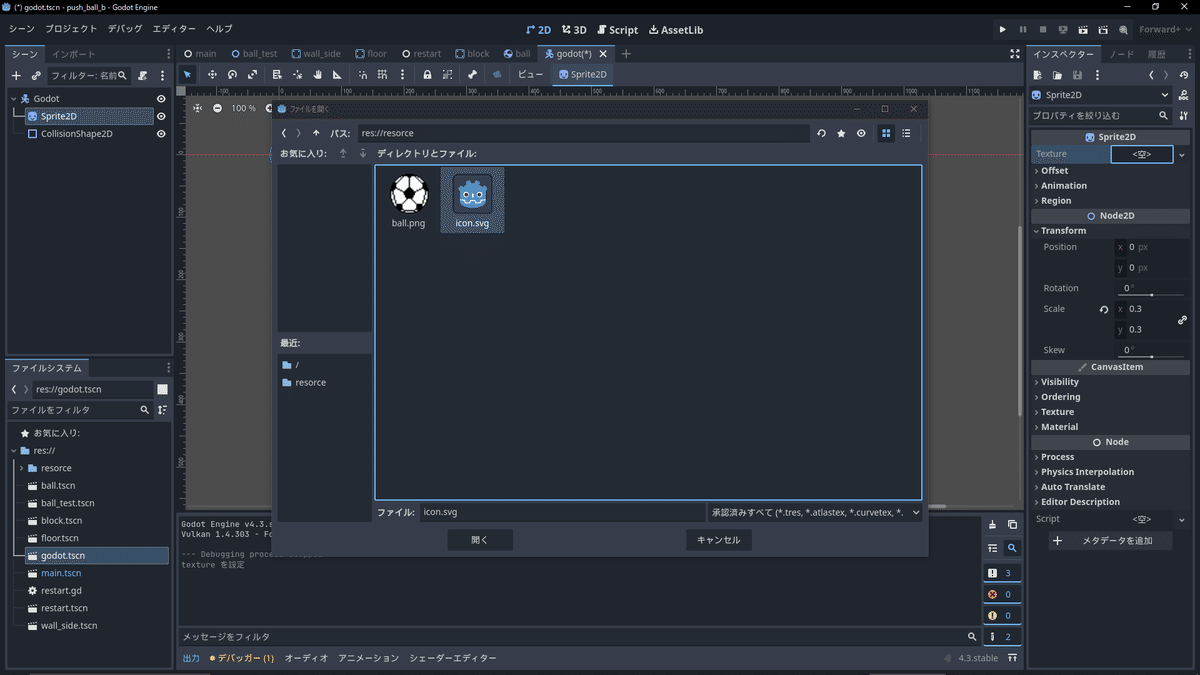This screenshot has width=1200, height=675.
Task: Select the Move tool in the 2D toolbar
Action: (x=211, y=74)
